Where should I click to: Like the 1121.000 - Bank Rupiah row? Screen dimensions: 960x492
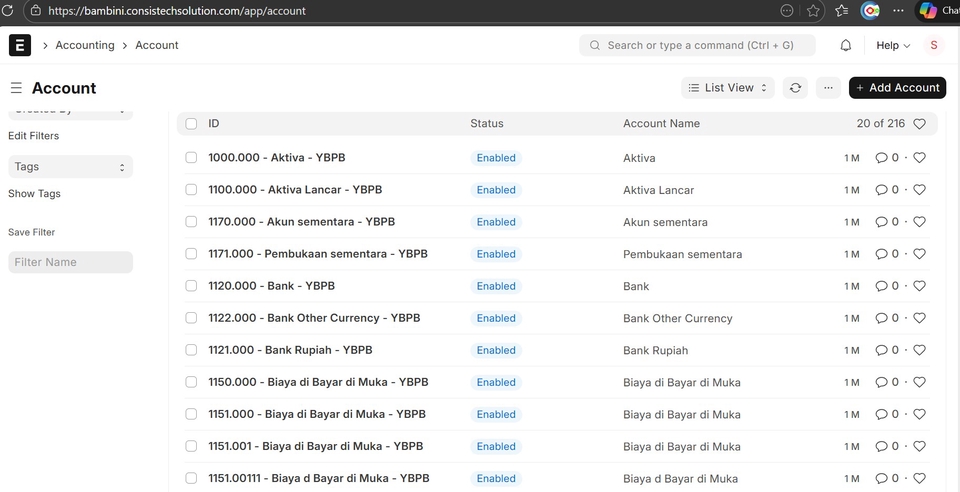pos(919,350)
